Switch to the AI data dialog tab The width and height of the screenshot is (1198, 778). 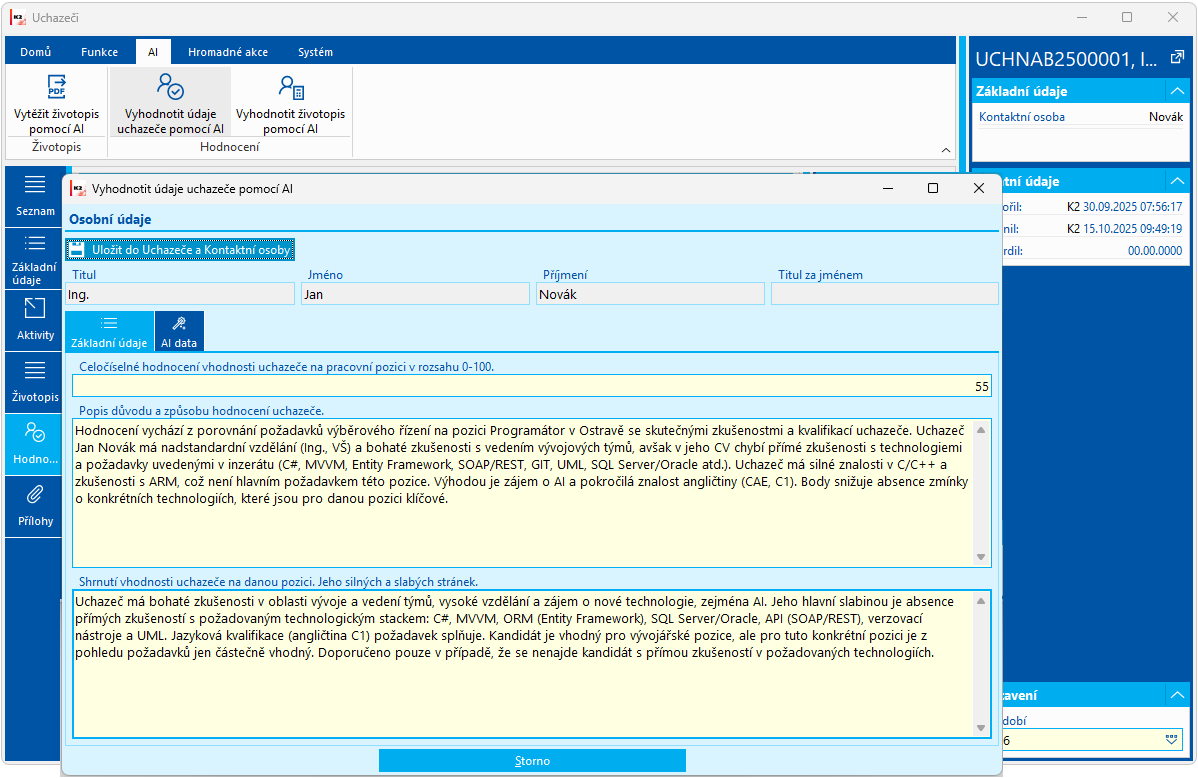pos(179,331)
